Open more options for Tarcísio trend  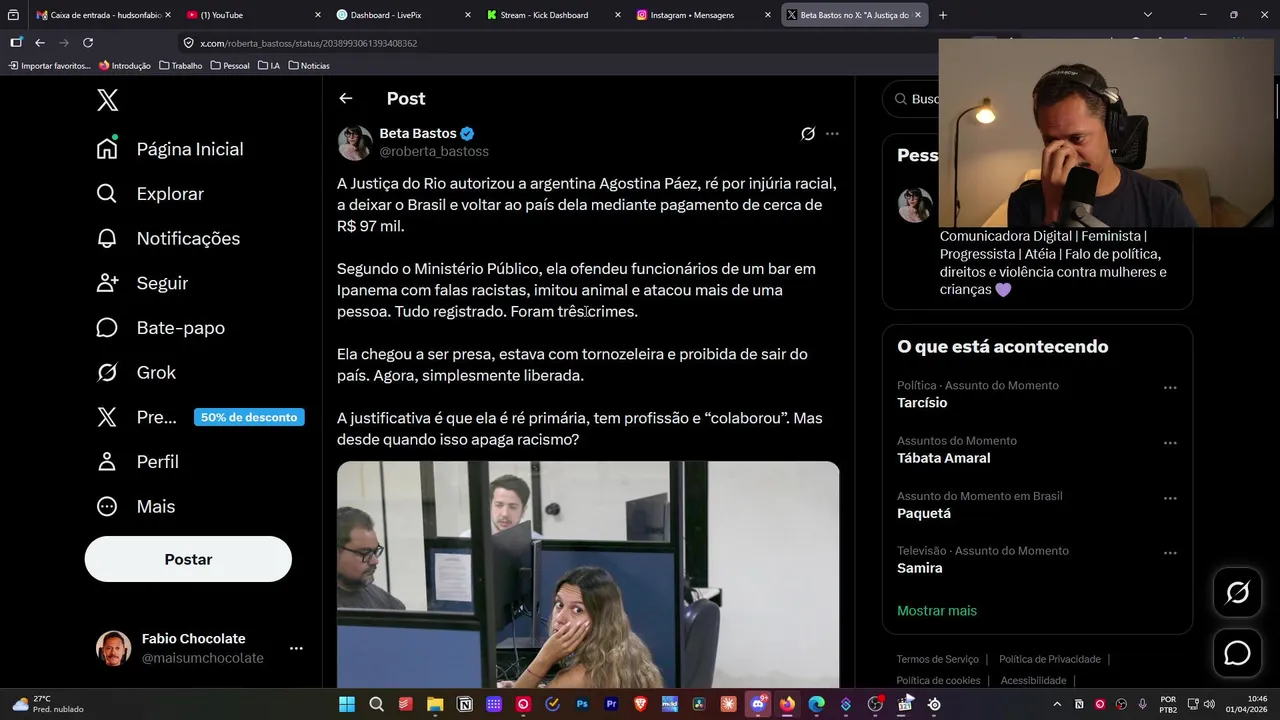point(1170,388)
